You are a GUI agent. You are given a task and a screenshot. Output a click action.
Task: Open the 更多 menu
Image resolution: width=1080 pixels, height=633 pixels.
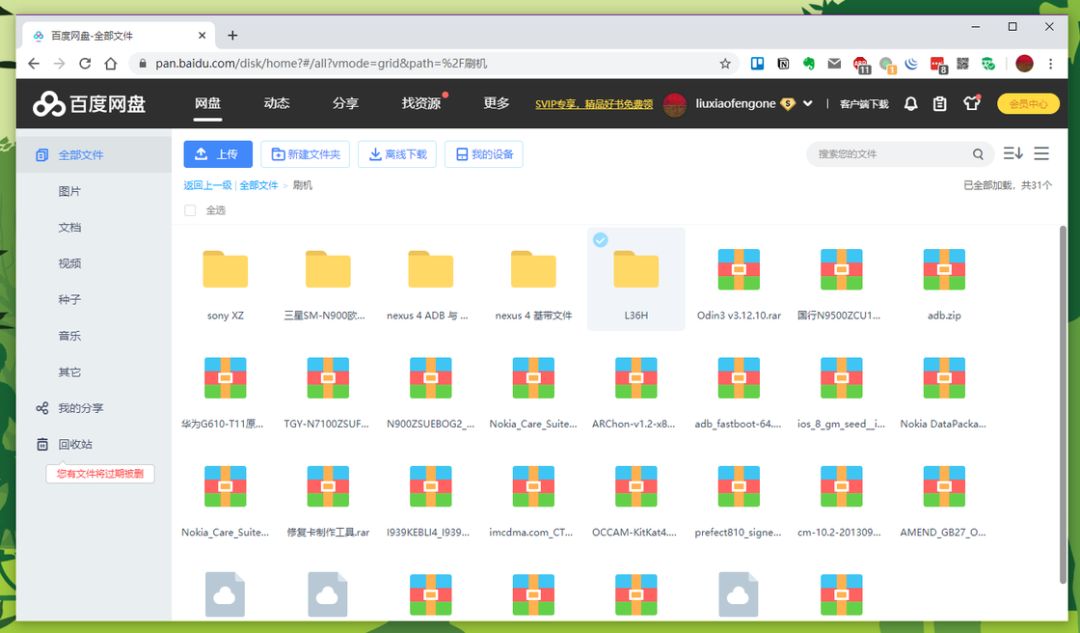coord(496,103)
